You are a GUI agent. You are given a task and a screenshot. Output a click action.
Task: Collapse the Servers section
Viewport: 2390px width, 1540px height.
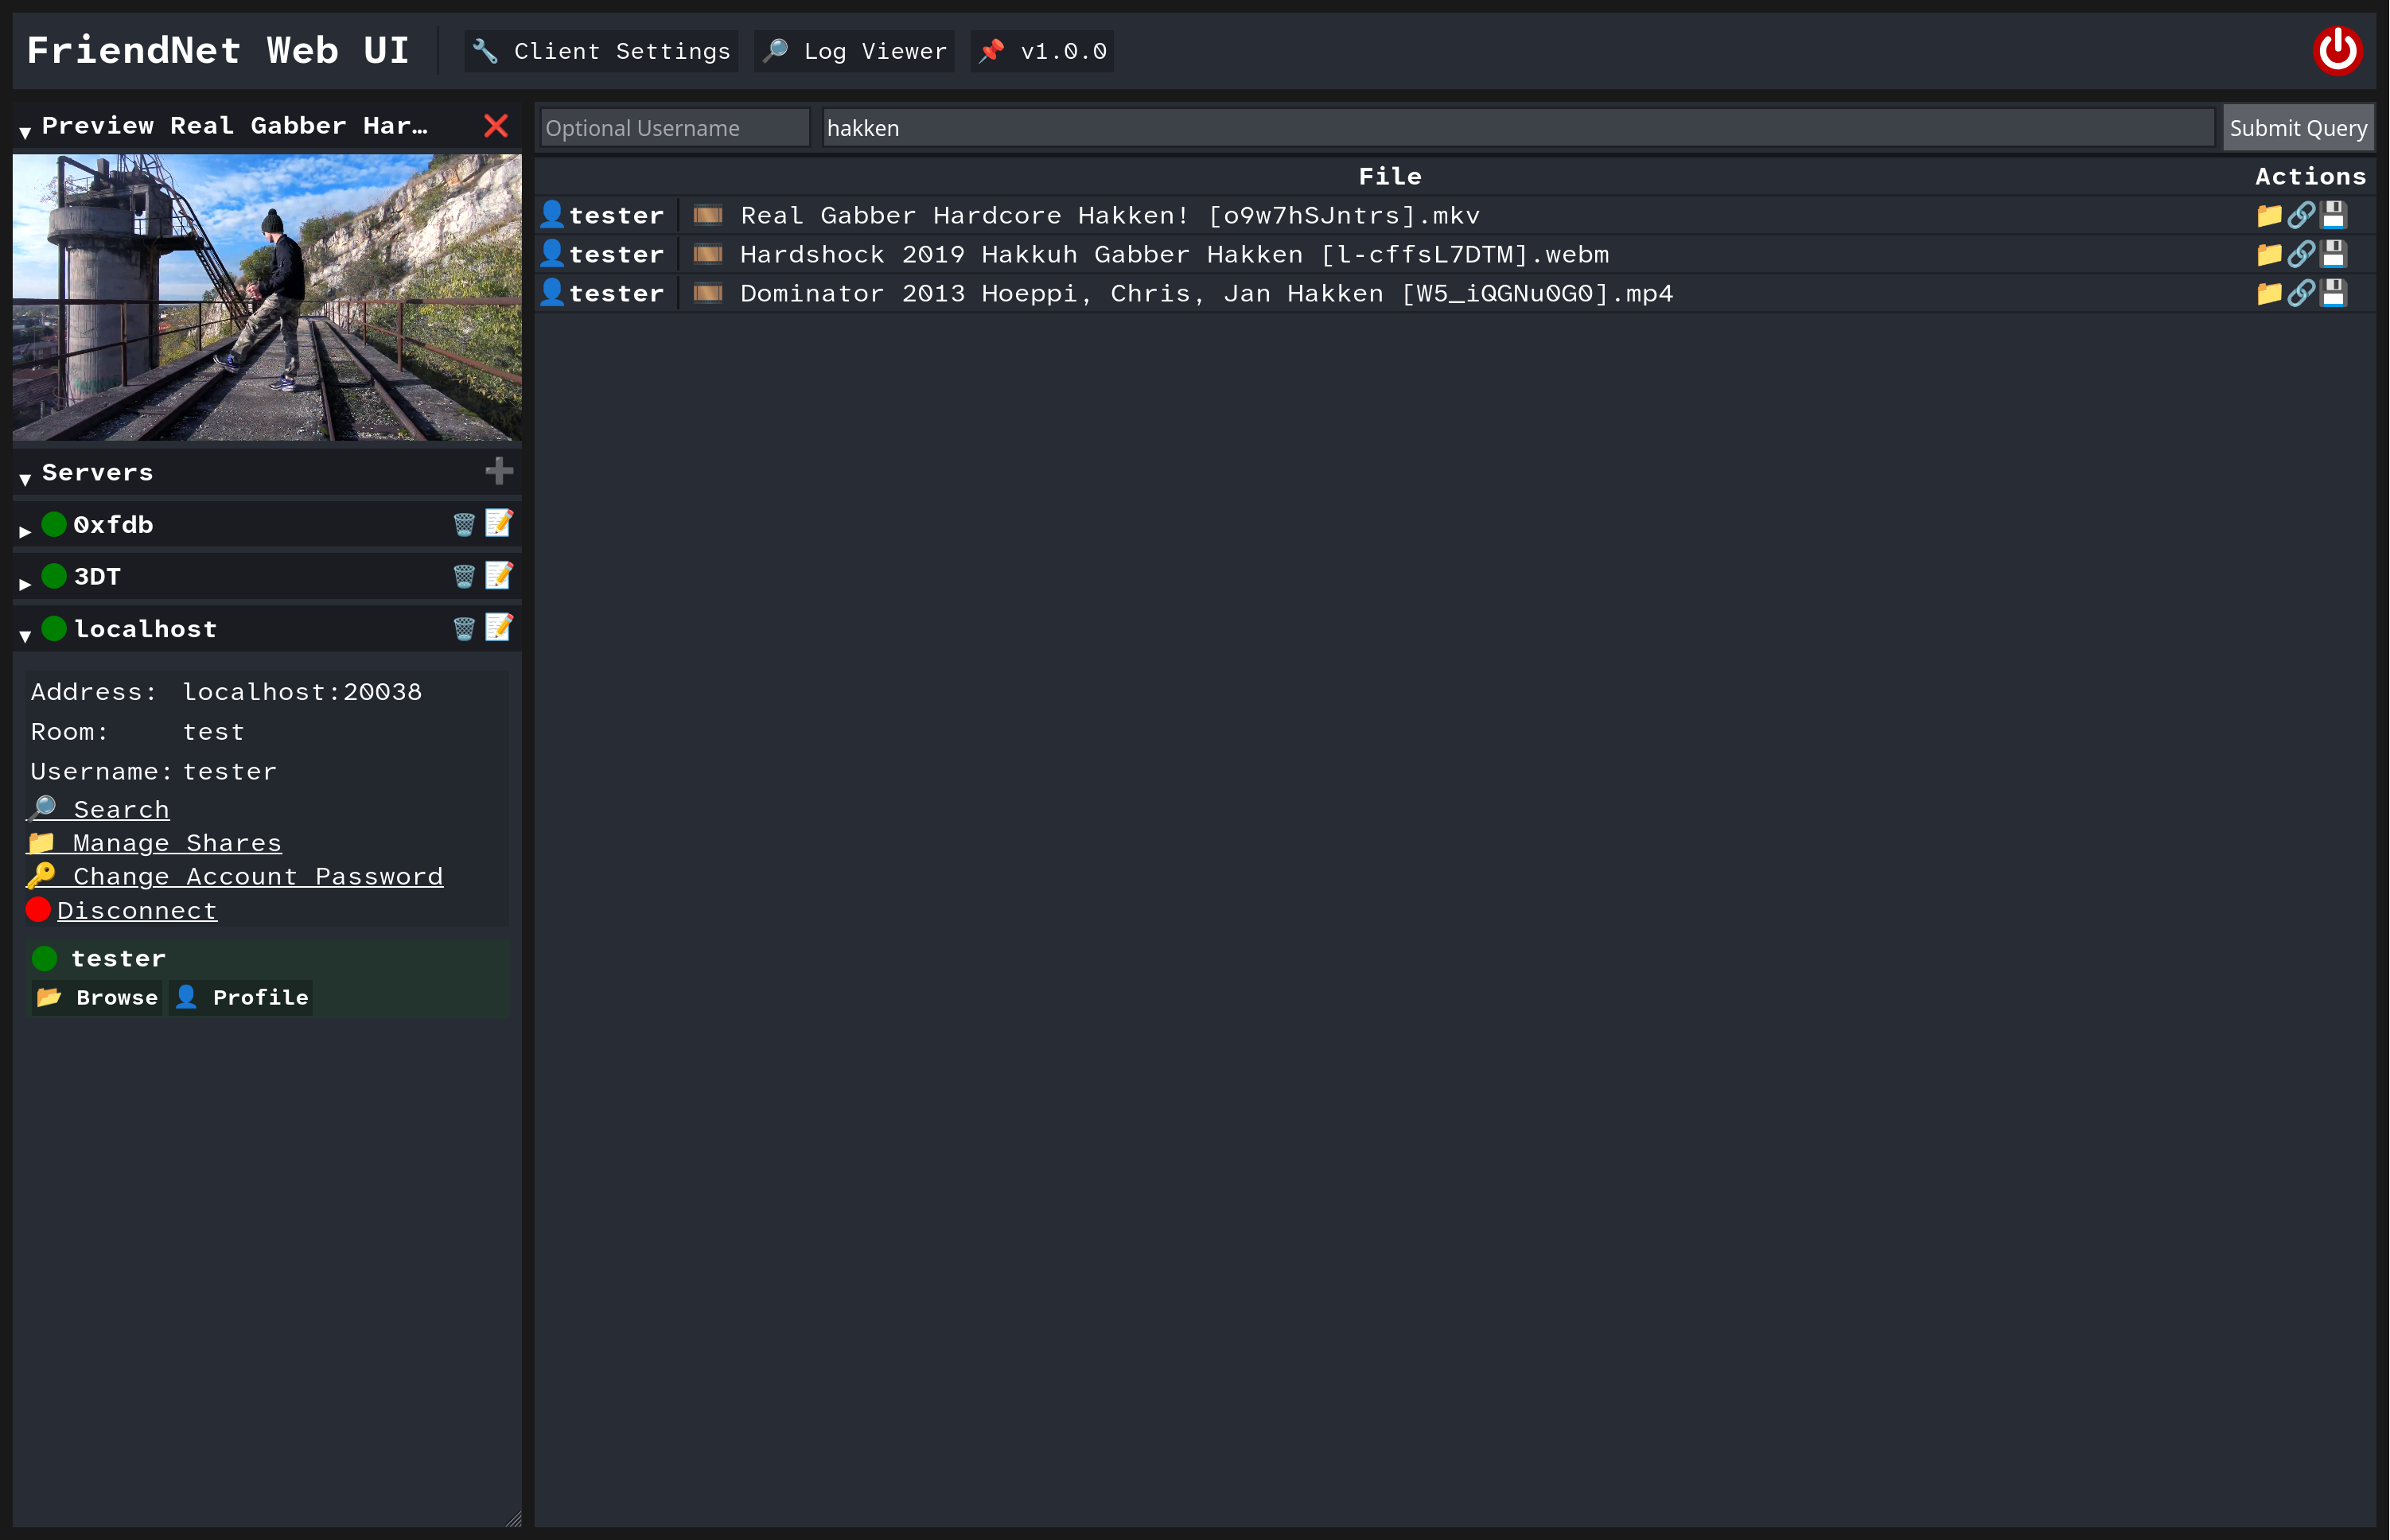coord(25,479)
